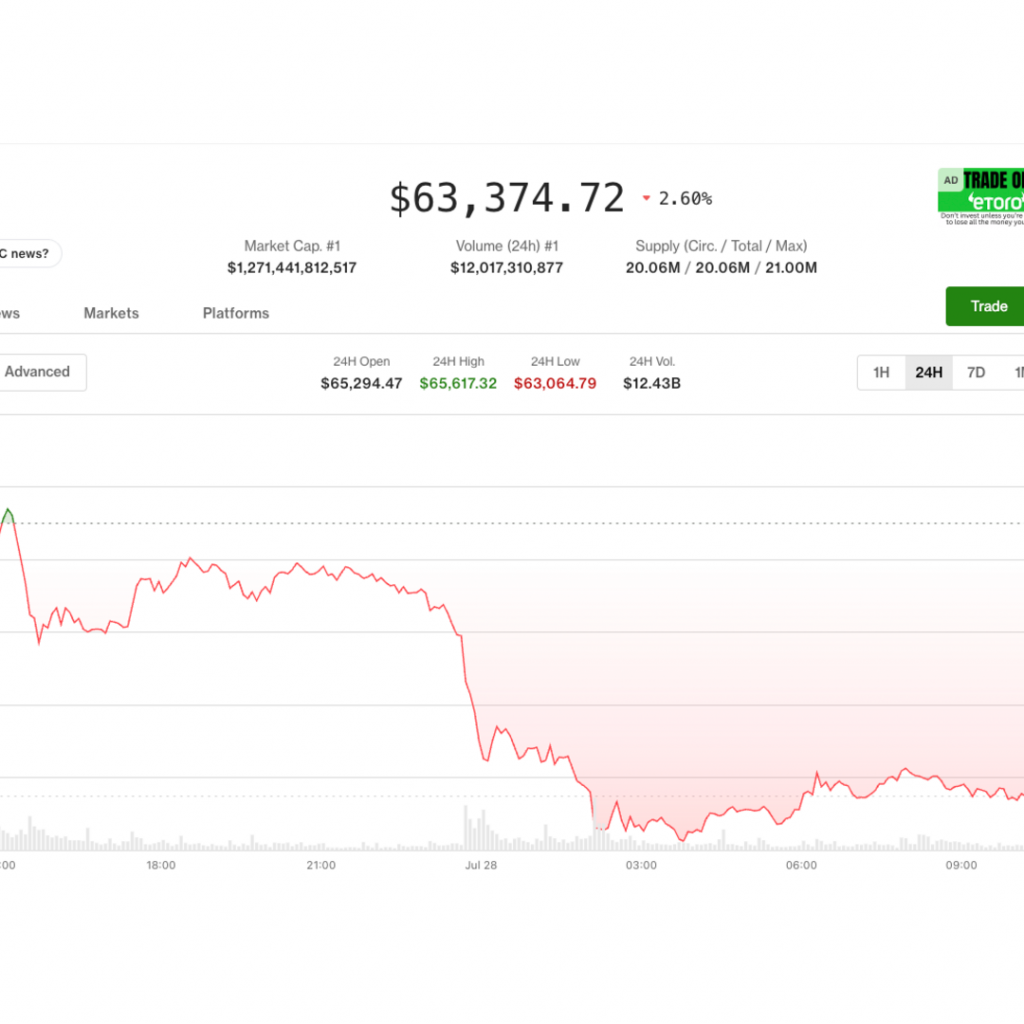Select the 24H timeframe

coord(929,372)
